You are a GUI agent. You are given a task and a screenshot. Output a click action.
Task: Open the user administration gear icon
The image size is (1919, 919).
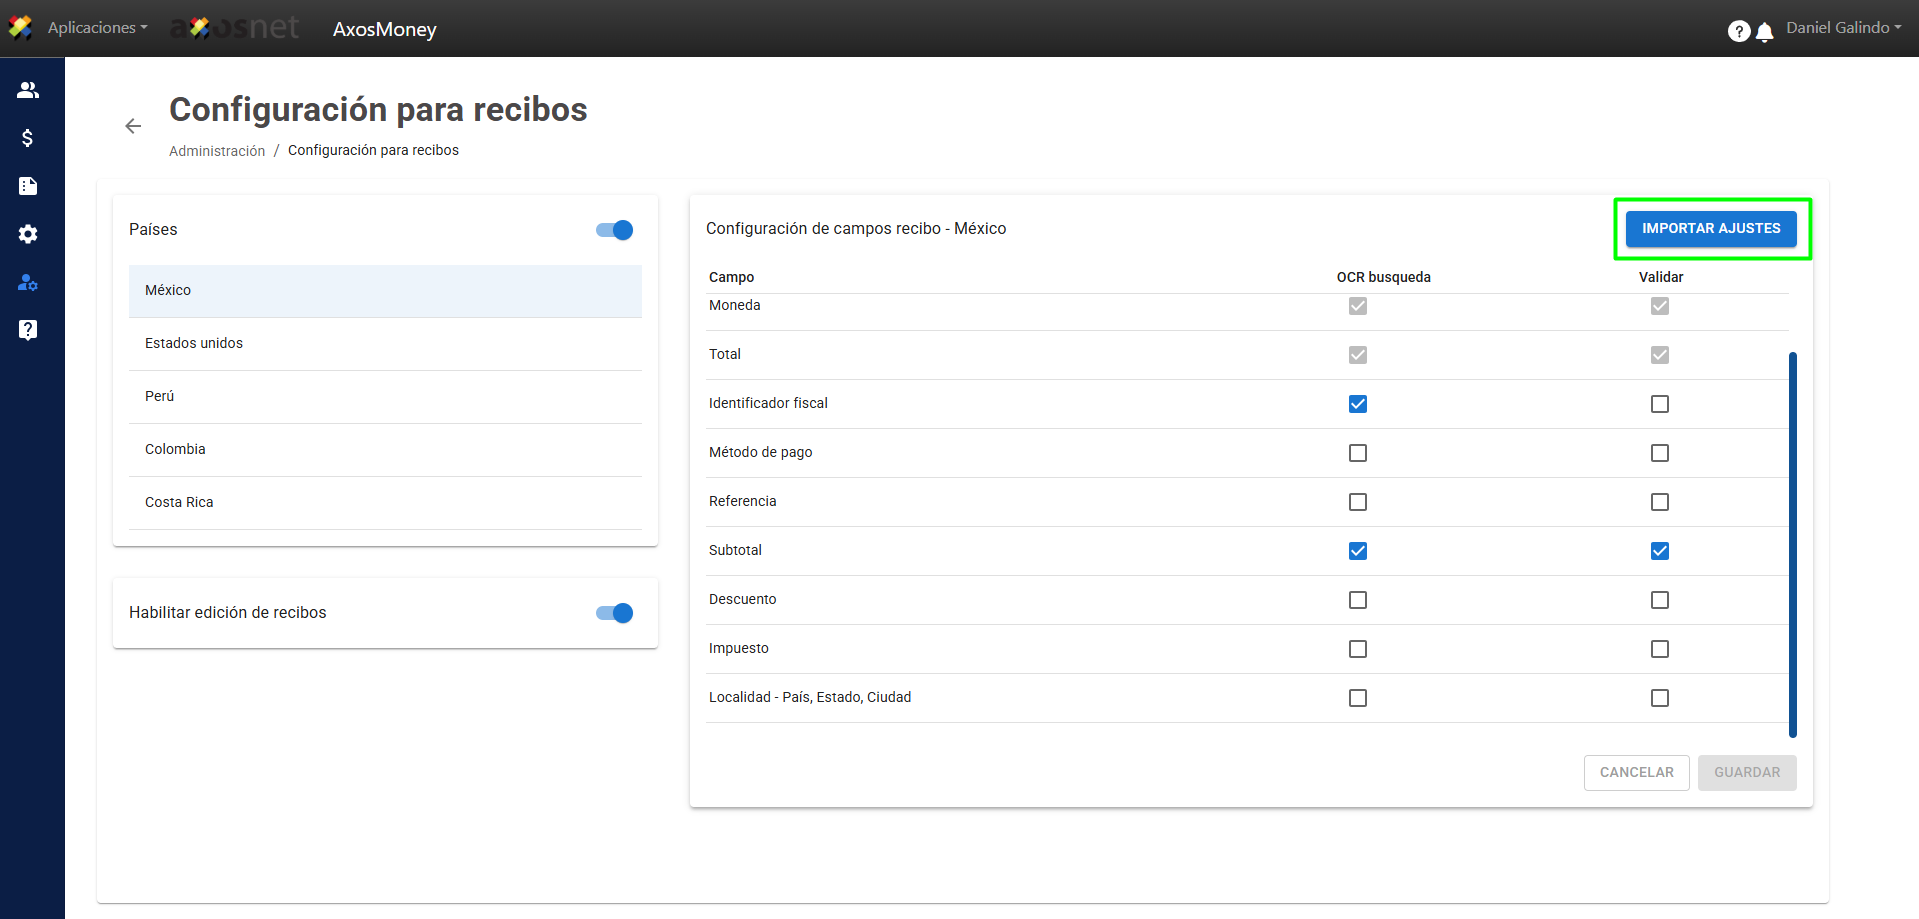coord(28,283)
